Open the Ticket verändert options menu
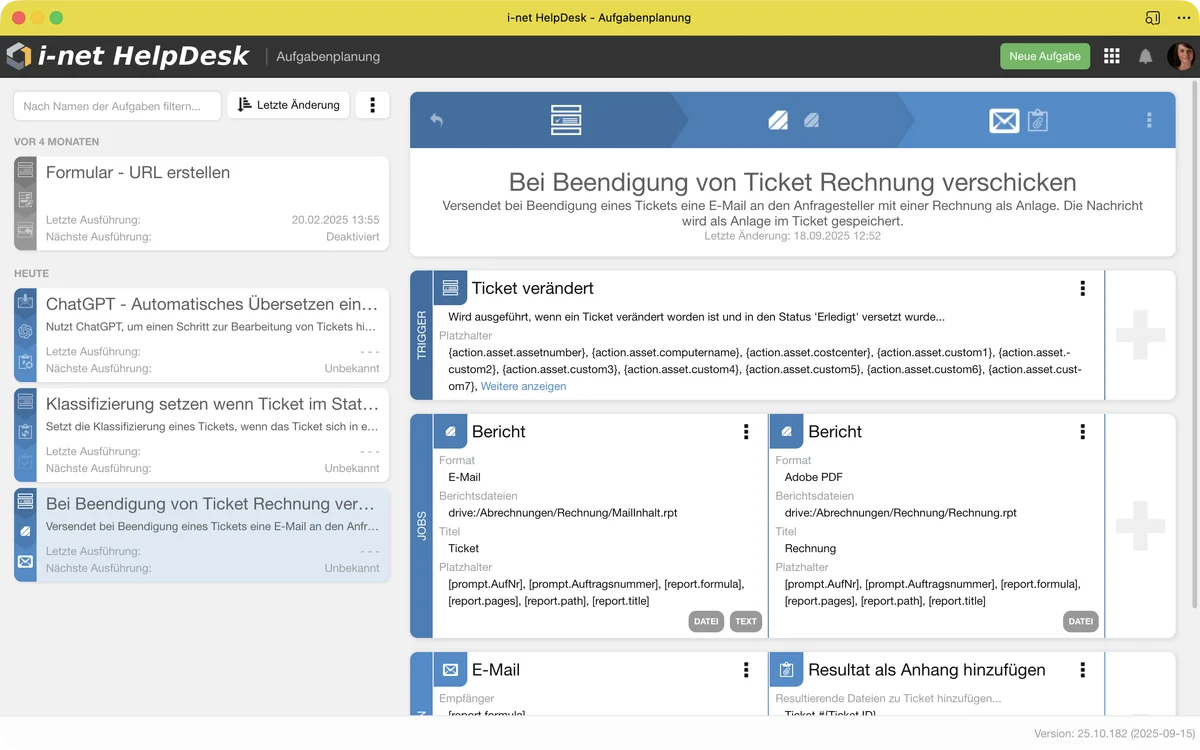Screen dimensions: 1200x750 1082,288
